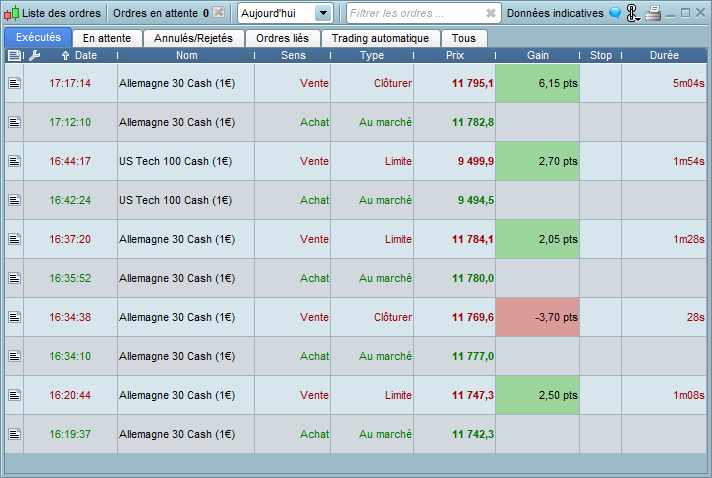Click the details column header icon
This screenshot has height=478, width=712.
14,55
